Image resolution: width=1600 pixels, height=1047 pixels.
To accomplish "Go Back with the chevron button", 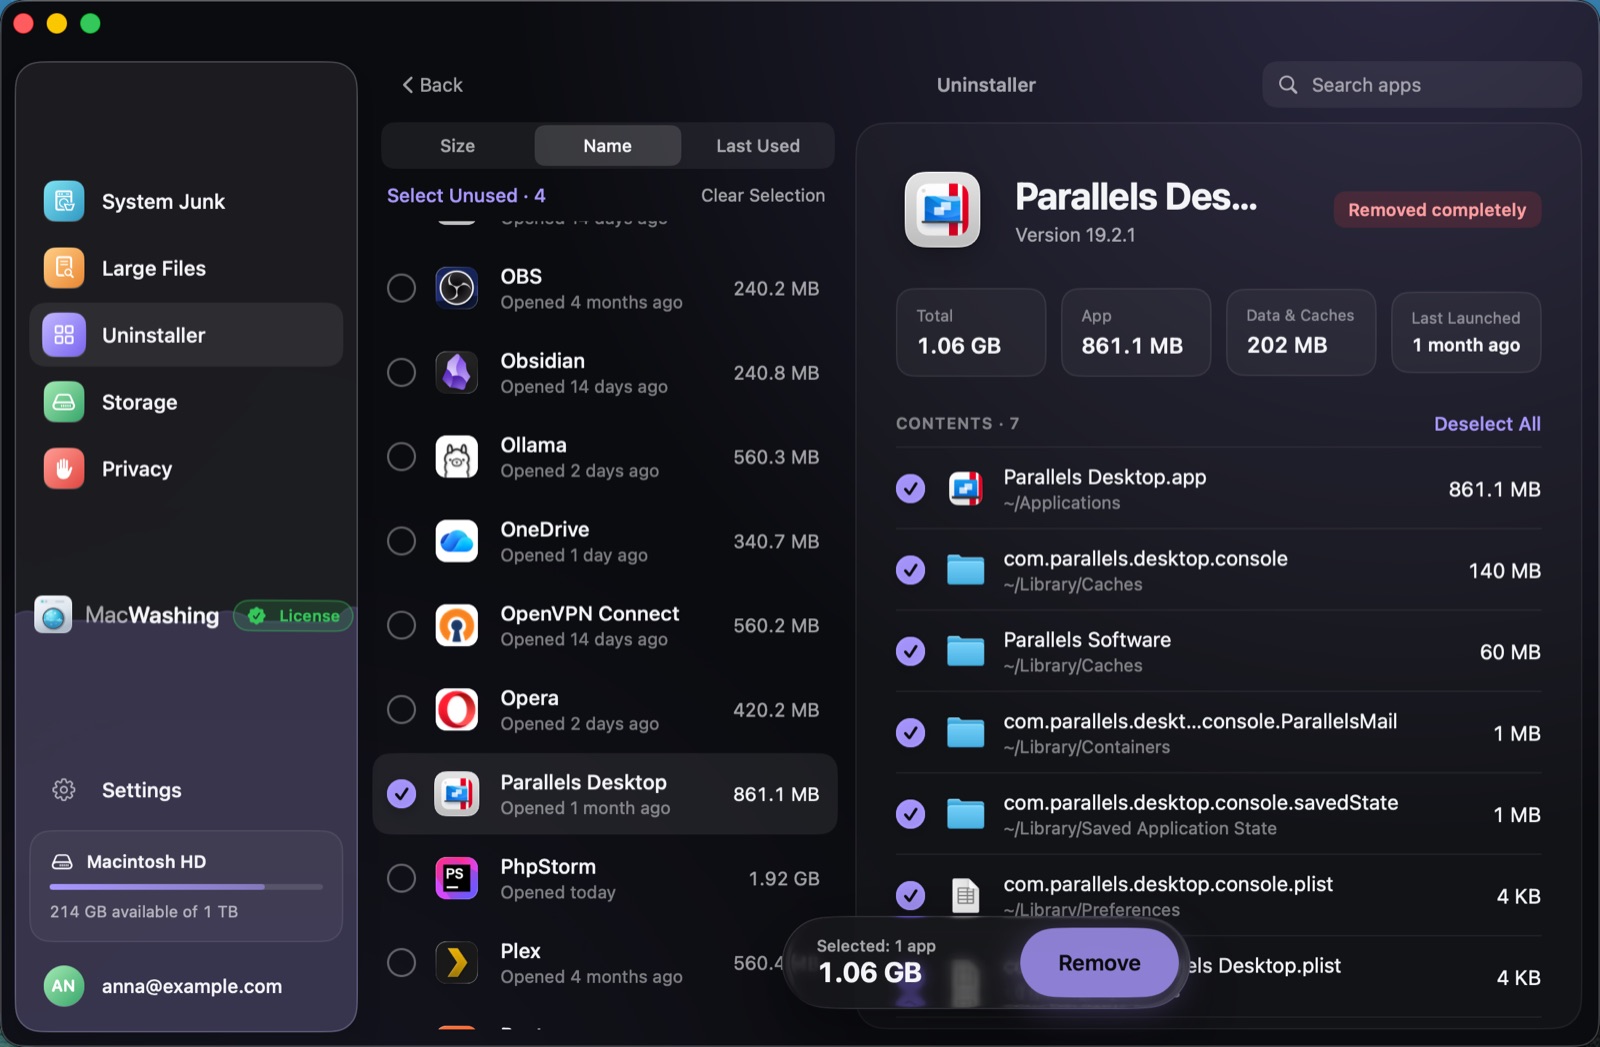I will [432, 85].
